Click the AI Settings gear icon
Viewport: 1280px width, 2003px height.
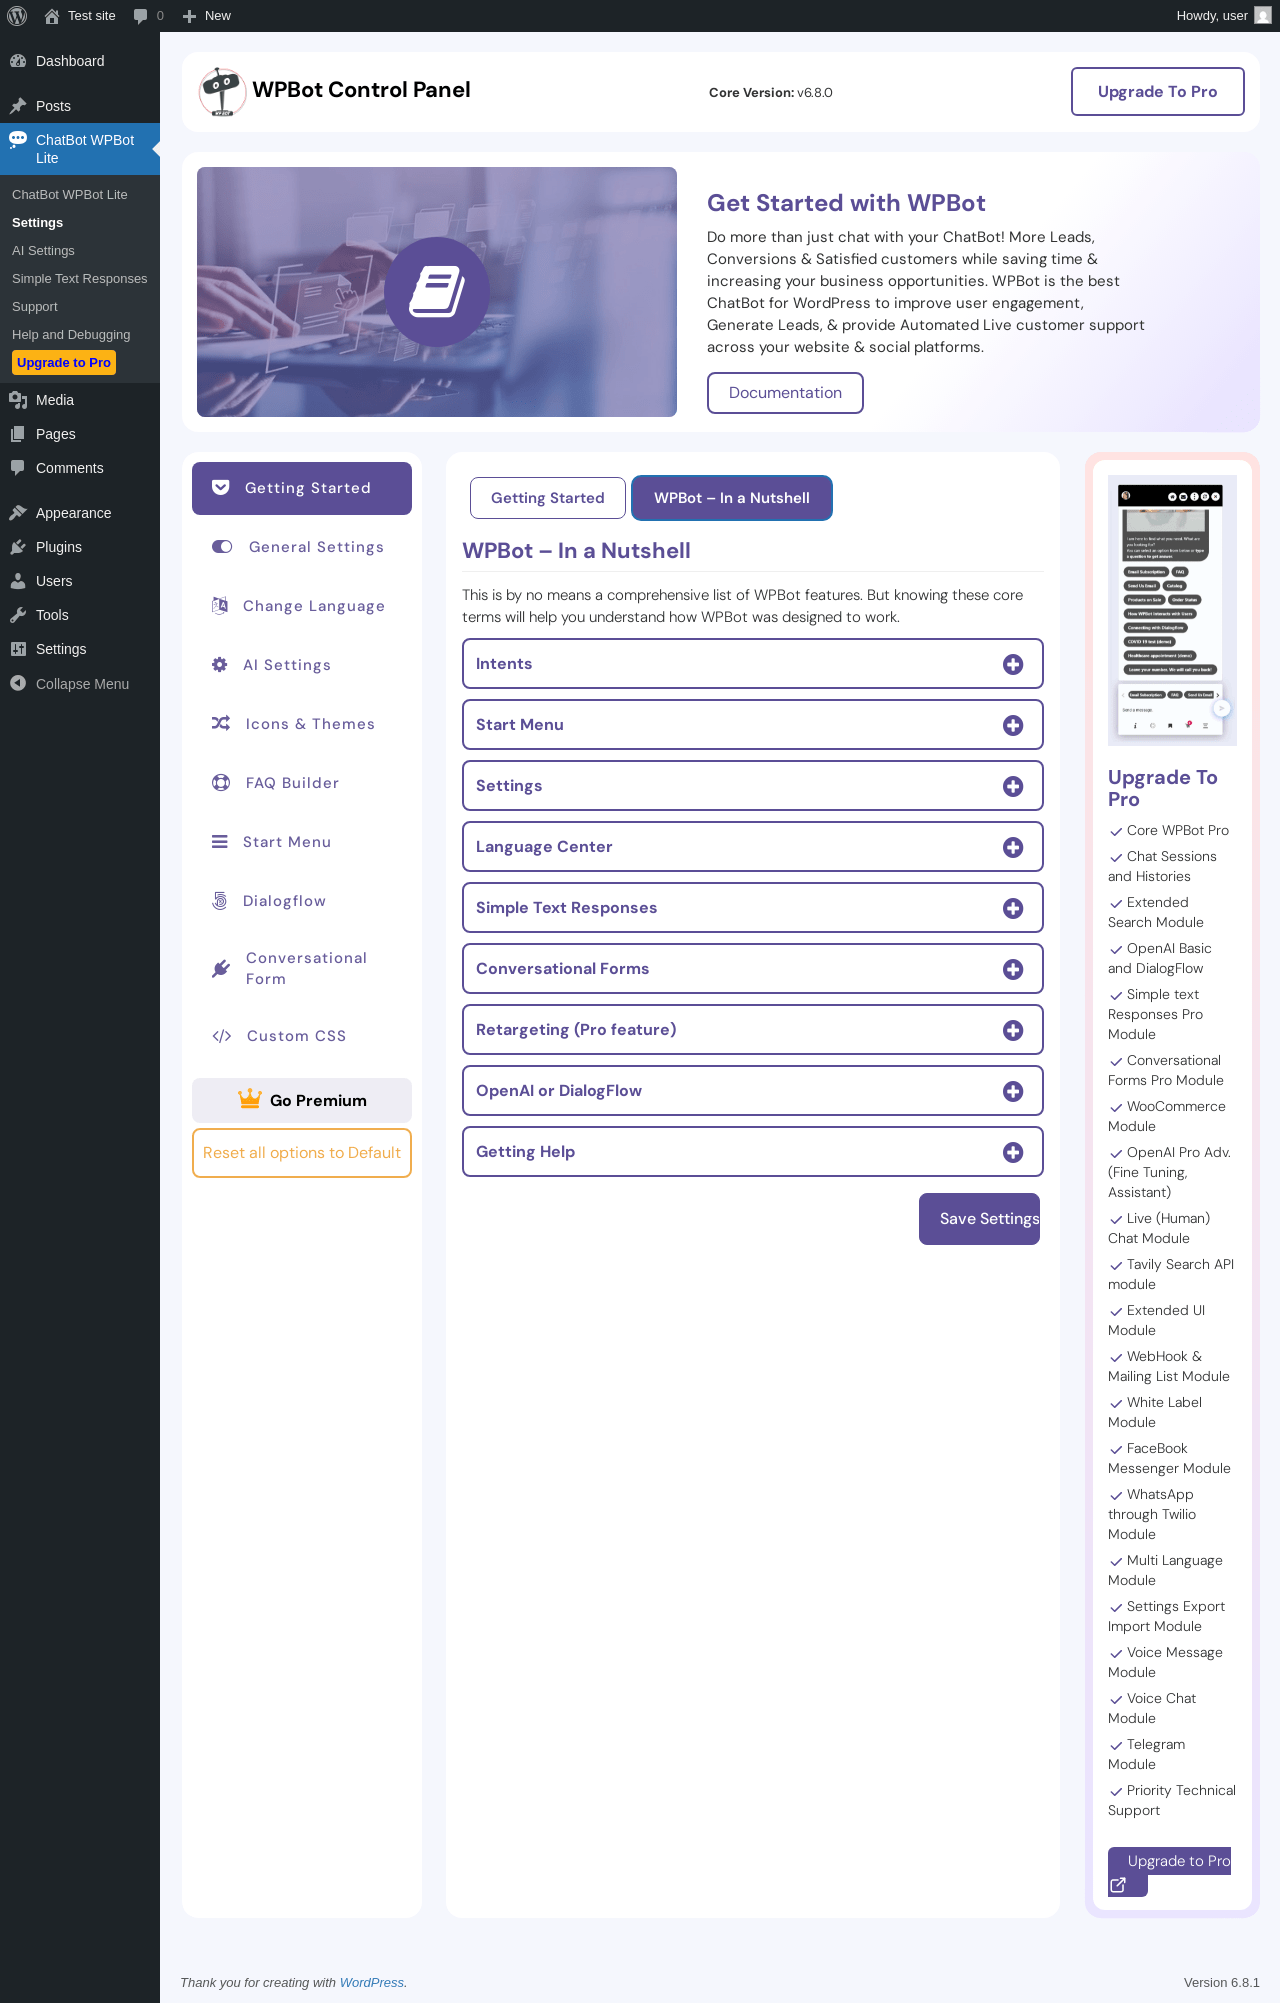point(220,665)
